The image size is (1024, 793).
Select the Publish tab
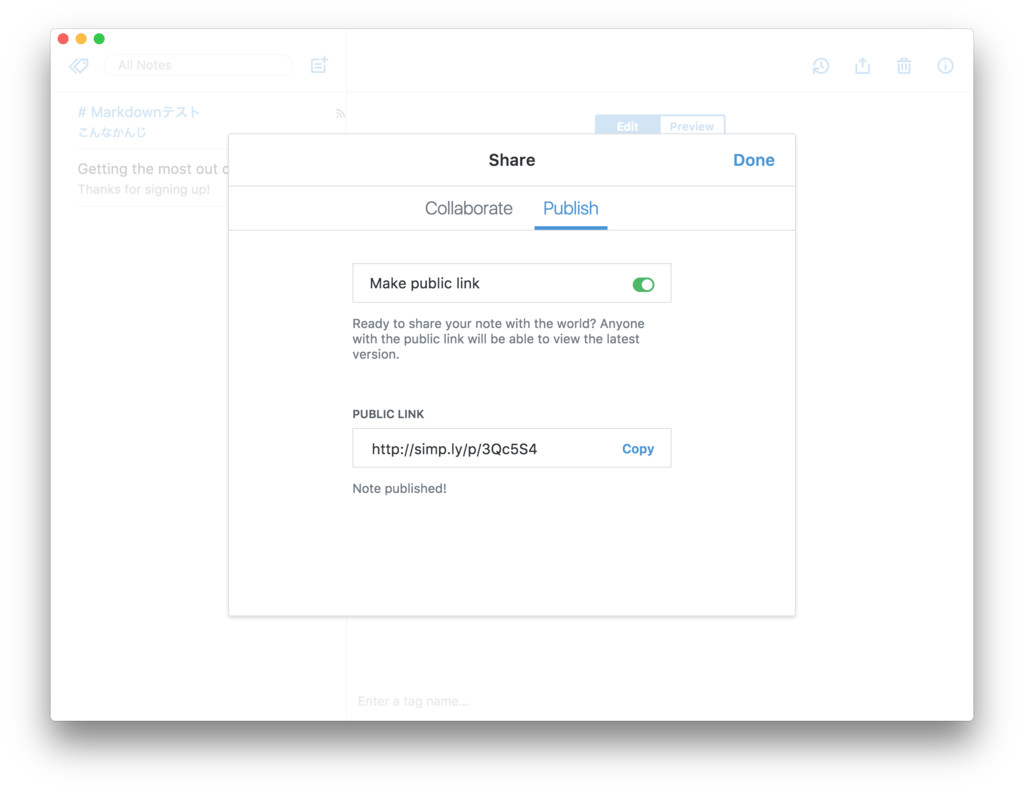click(x=571, y=208)
